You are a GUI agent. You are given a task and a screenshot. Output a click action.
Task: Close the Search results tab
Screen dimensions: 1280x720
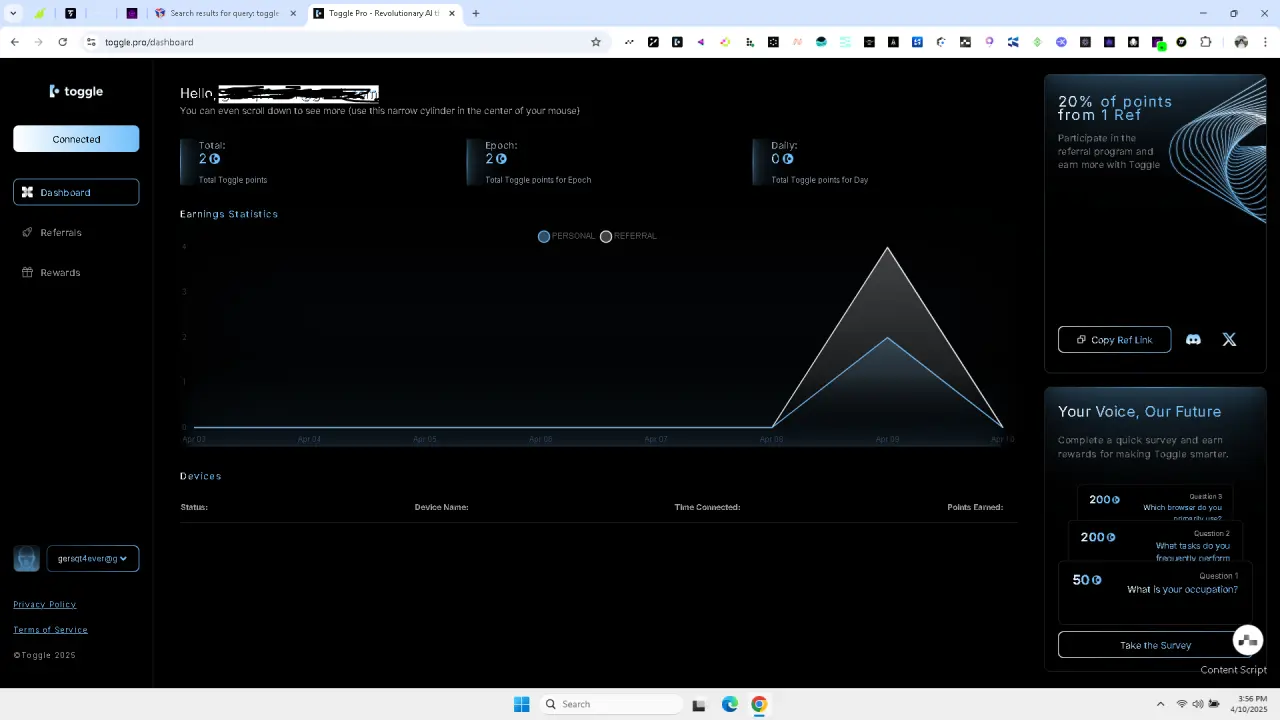point(294,13)
